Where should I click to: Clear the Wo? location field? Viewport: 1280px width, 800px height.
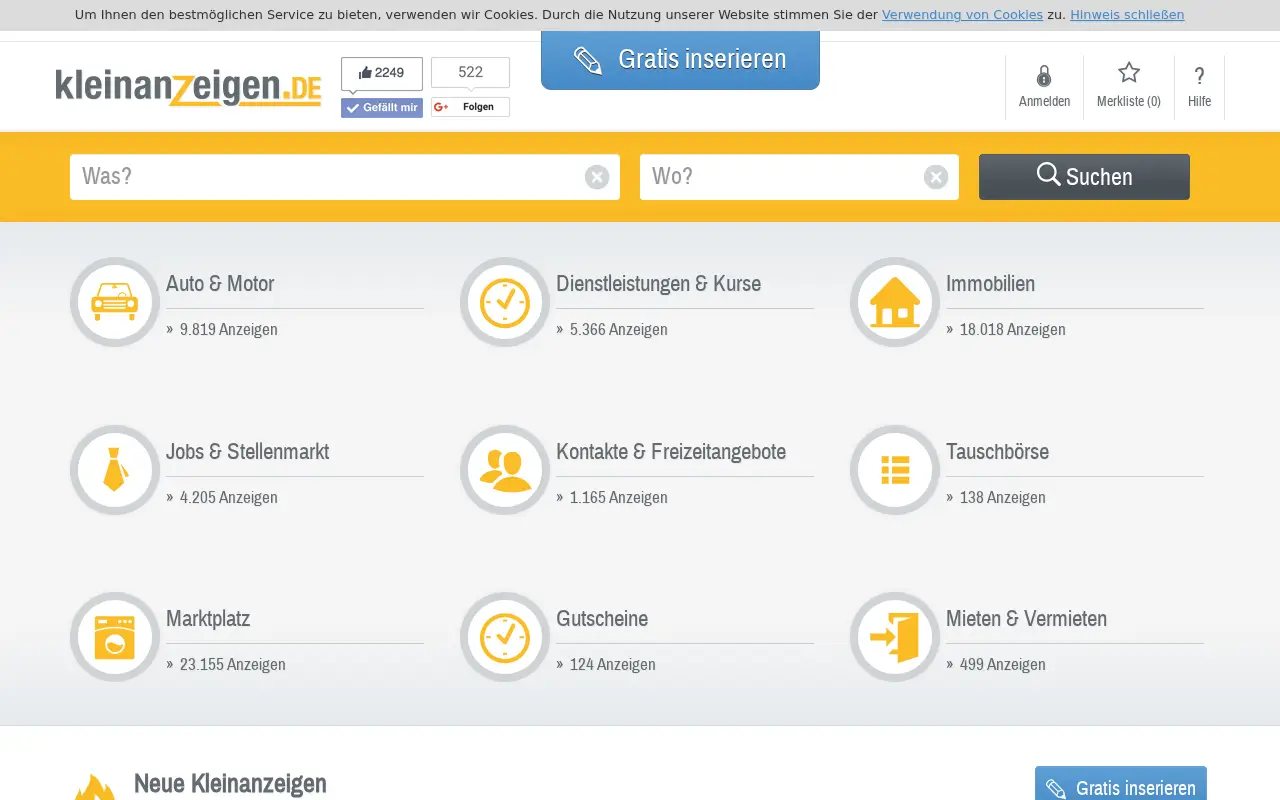point(936,177)
